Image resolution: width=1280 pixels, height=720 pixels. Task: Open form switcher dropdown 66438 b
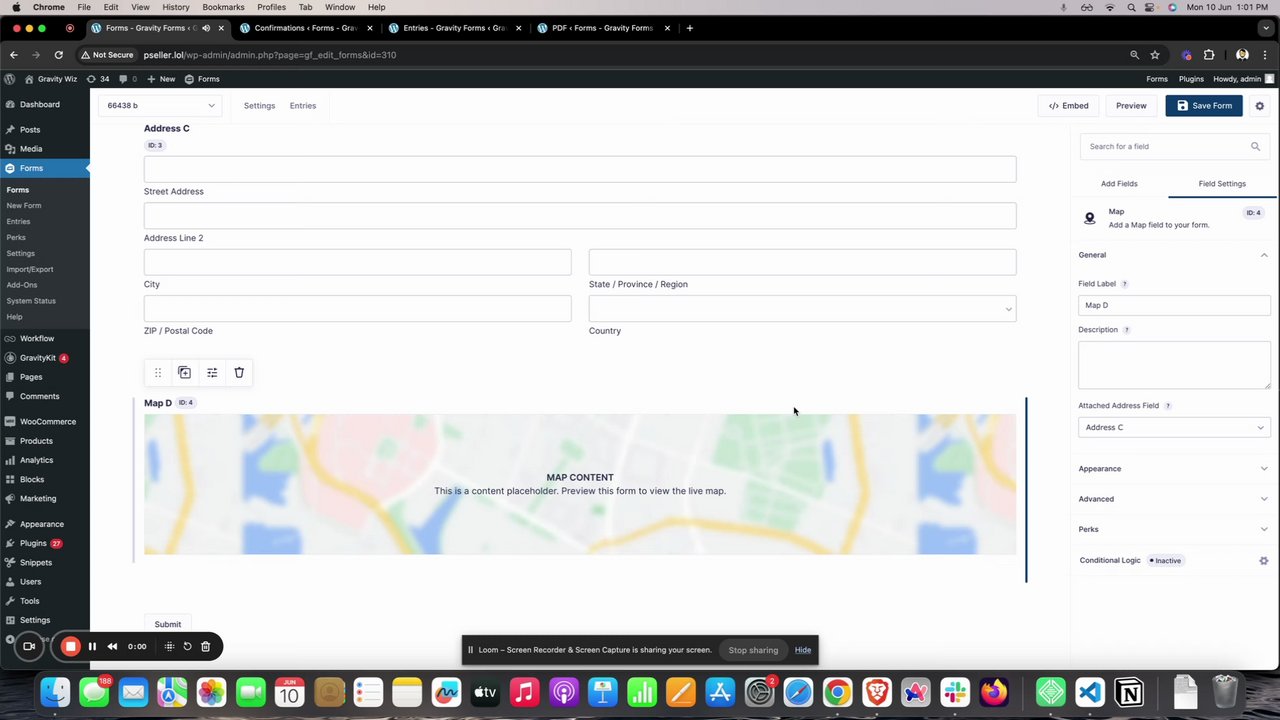[x=160, y=105]
